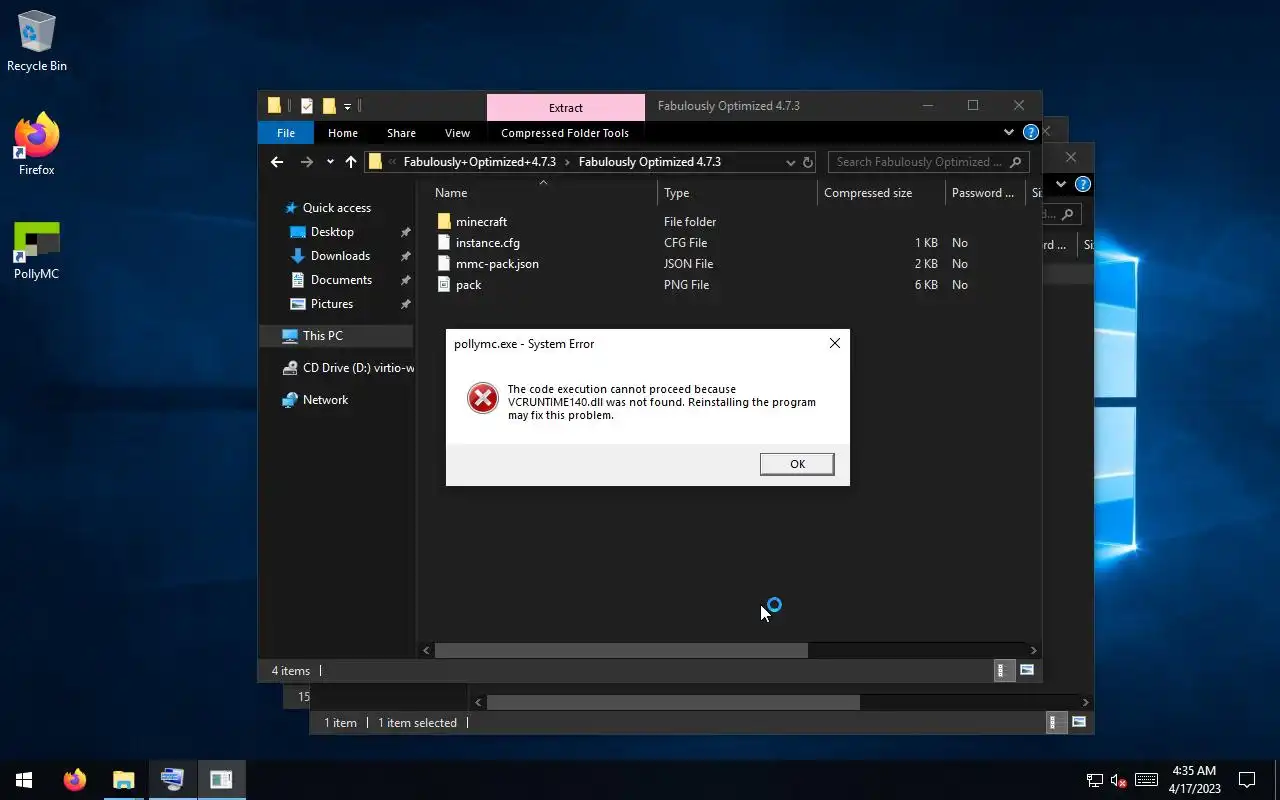
Task: Open Firefox from the taskbar
Action: (x=75, y=780)
